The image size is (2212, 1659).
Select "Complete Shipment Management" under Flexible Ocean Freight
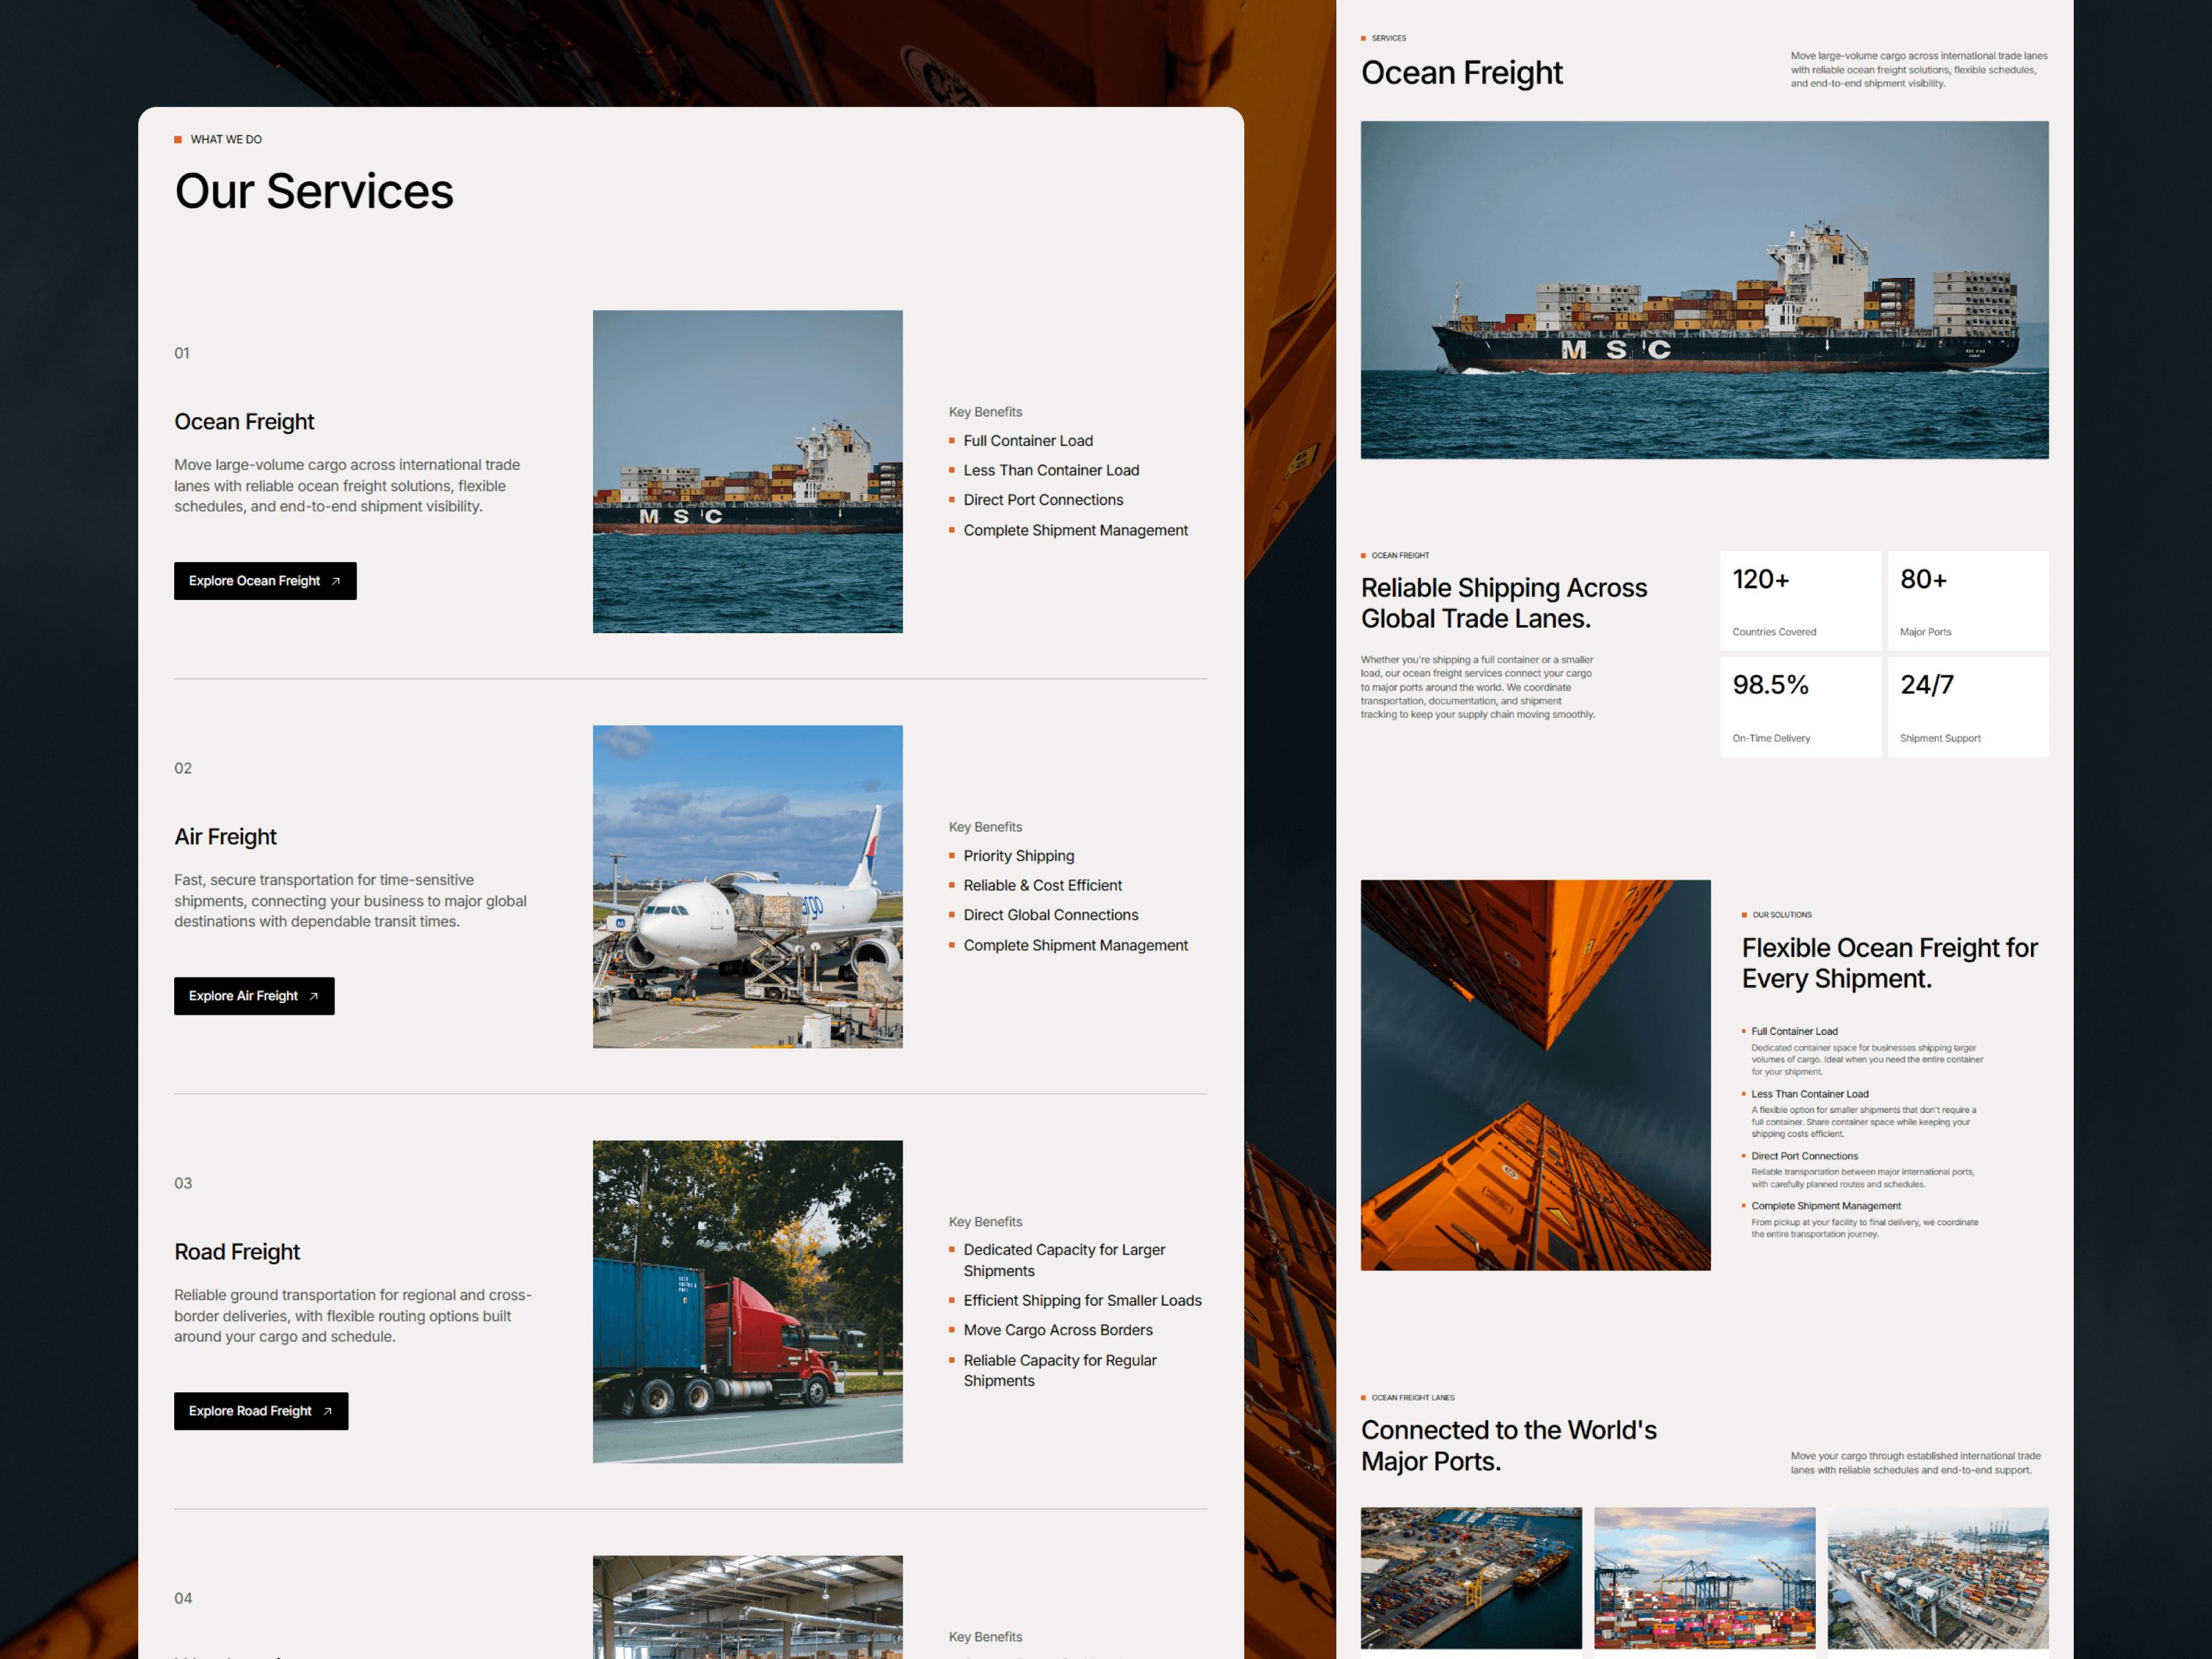(x=1826, y=1206)
